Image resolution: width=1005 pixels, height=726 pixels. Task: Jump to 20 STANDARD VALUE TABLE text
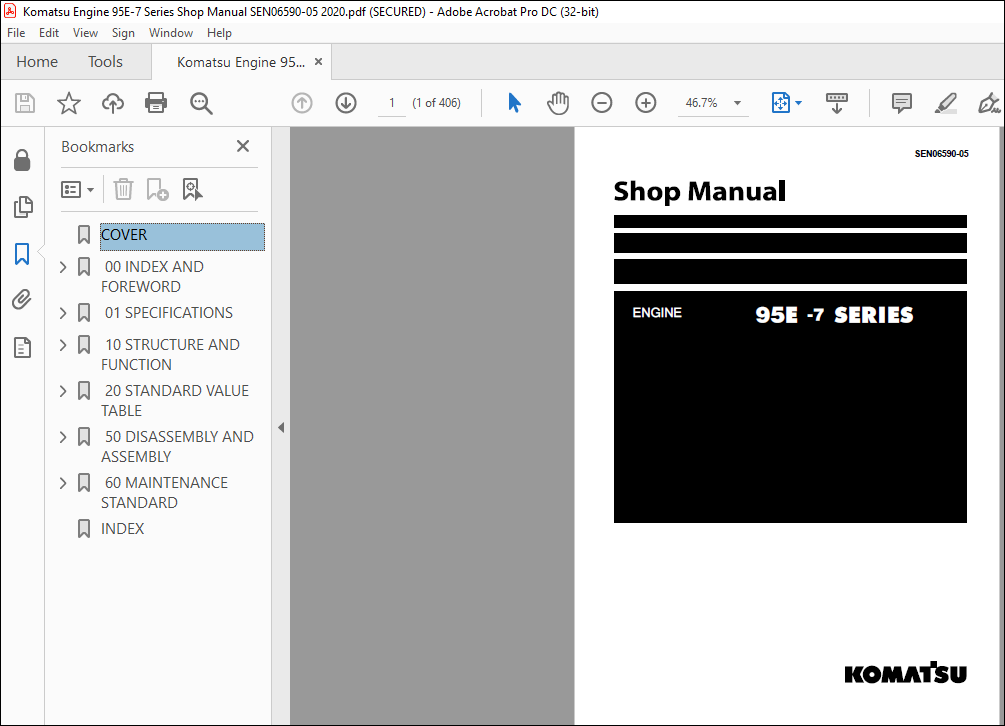(175, 400)
